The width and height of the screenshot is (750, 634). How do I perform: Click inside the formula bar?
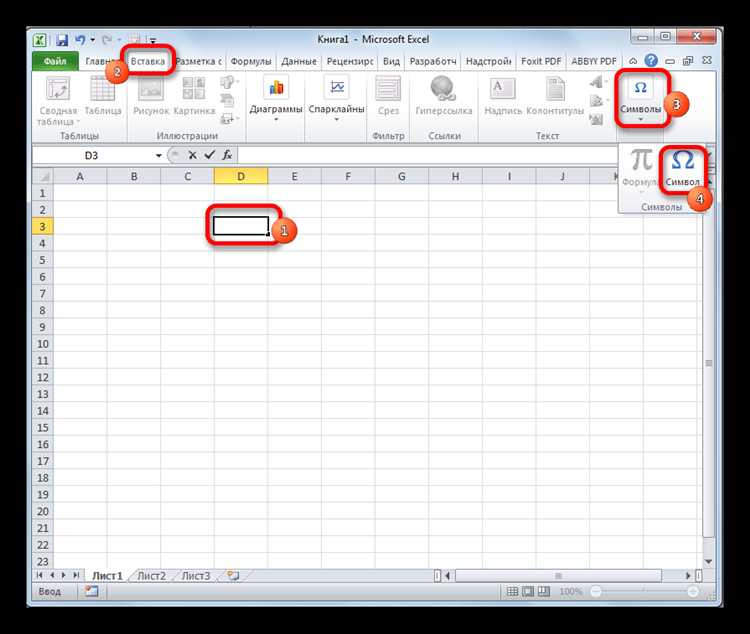coord(426,156)
